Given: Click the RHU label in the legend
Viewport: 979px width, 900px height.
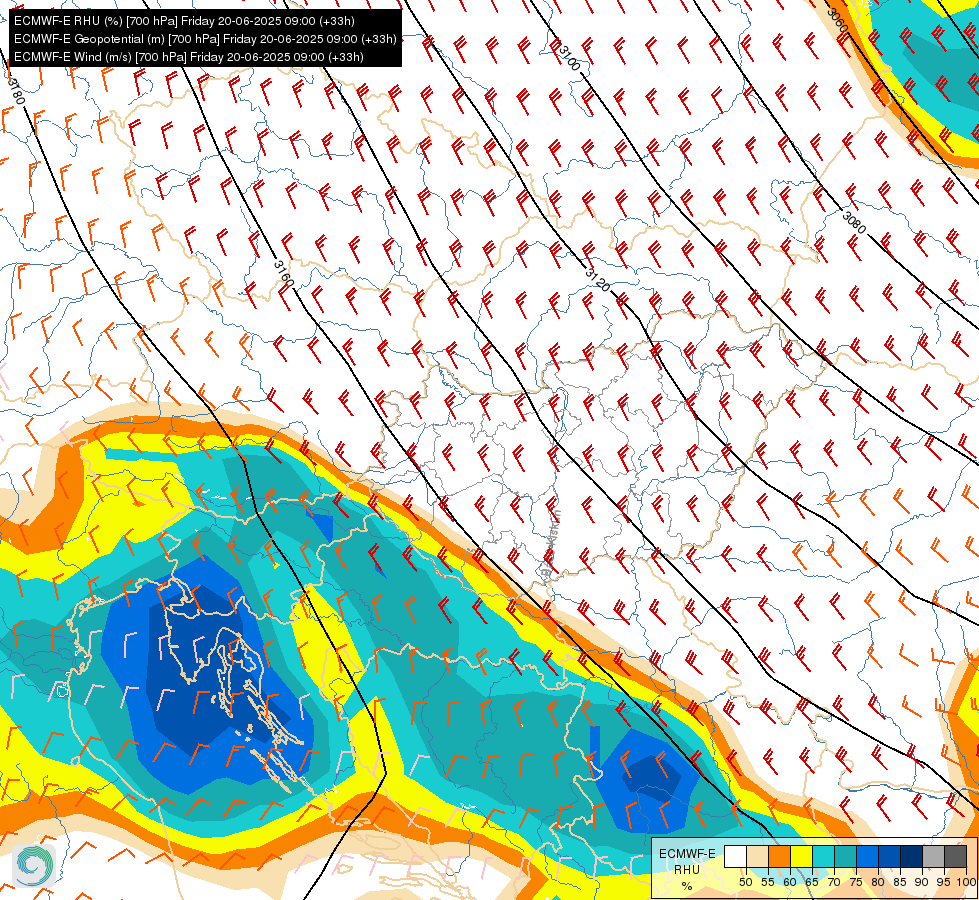Looking at the screenshot, I should point(687,869).
